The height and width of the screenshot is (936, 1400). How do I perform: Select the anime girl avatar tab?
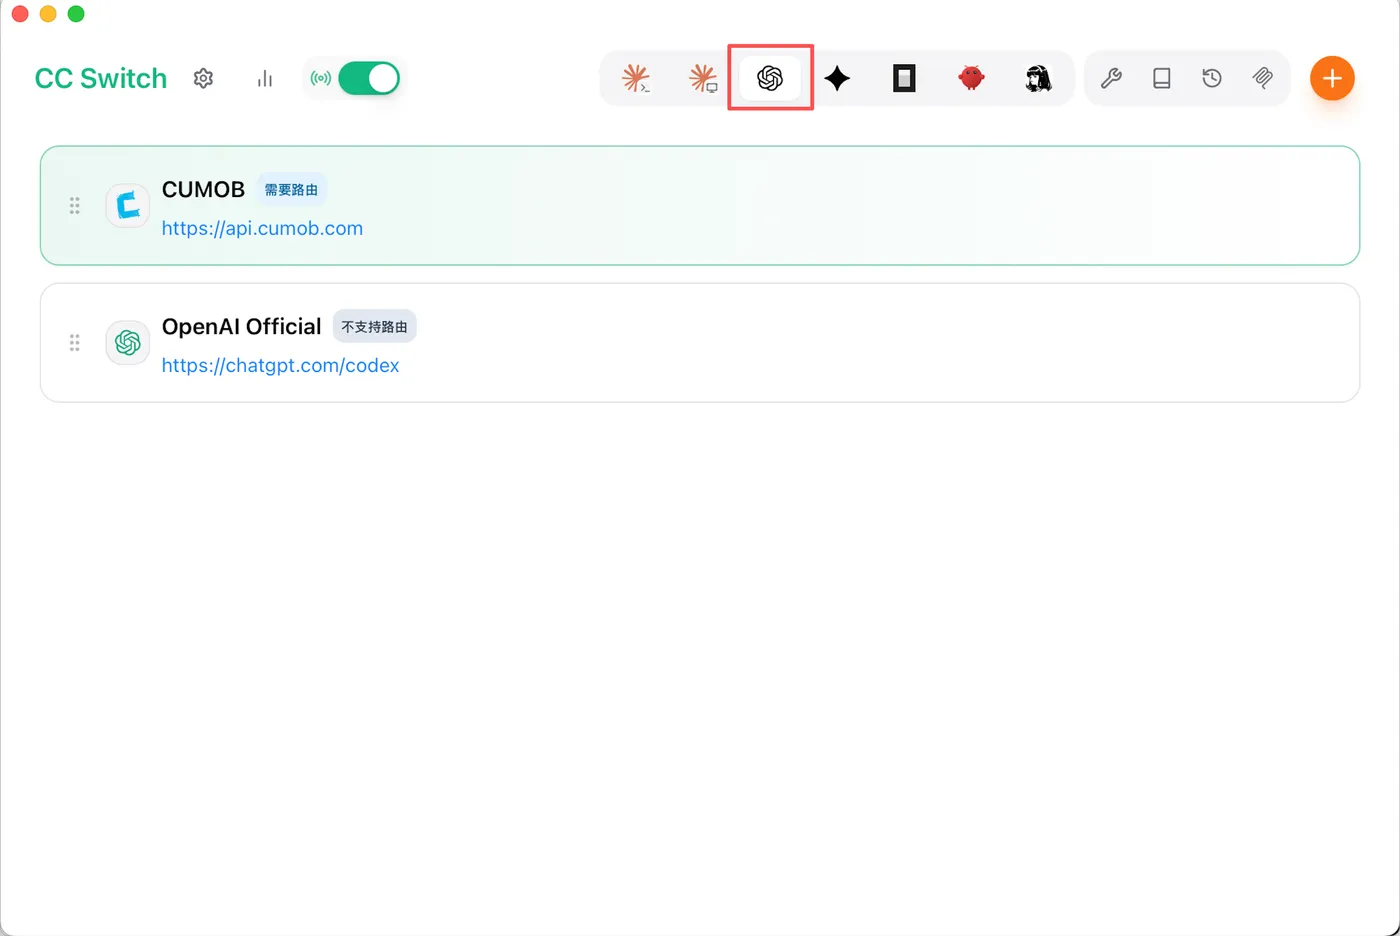1038,78
